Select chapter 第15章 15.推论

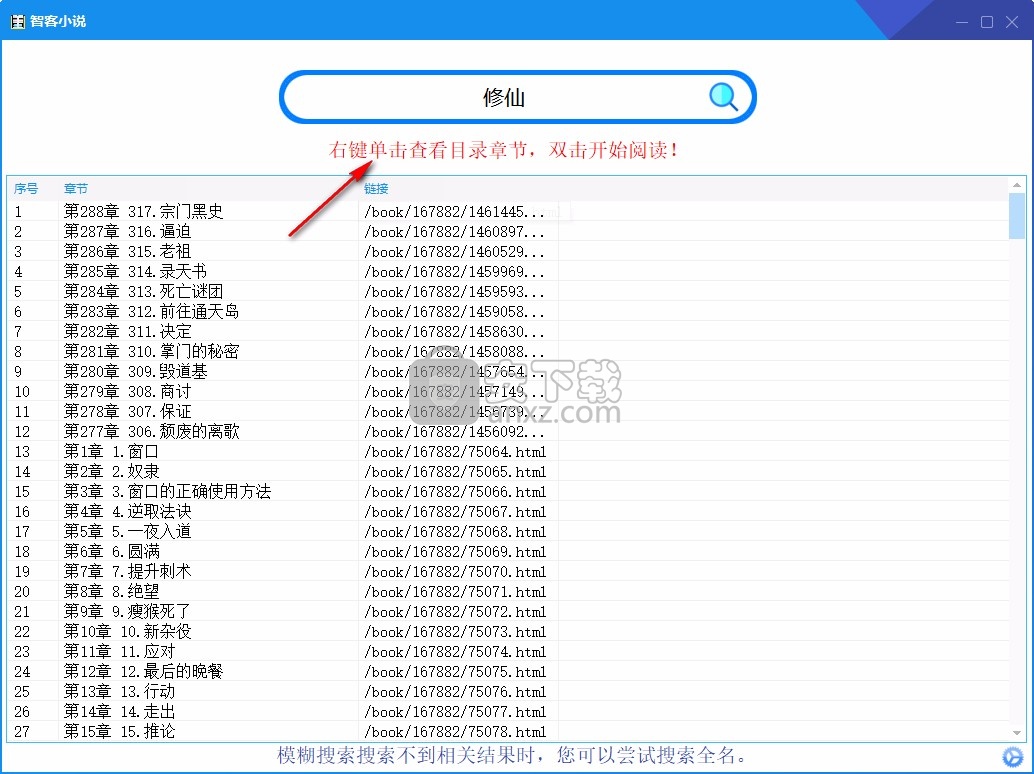coord(119,731)
